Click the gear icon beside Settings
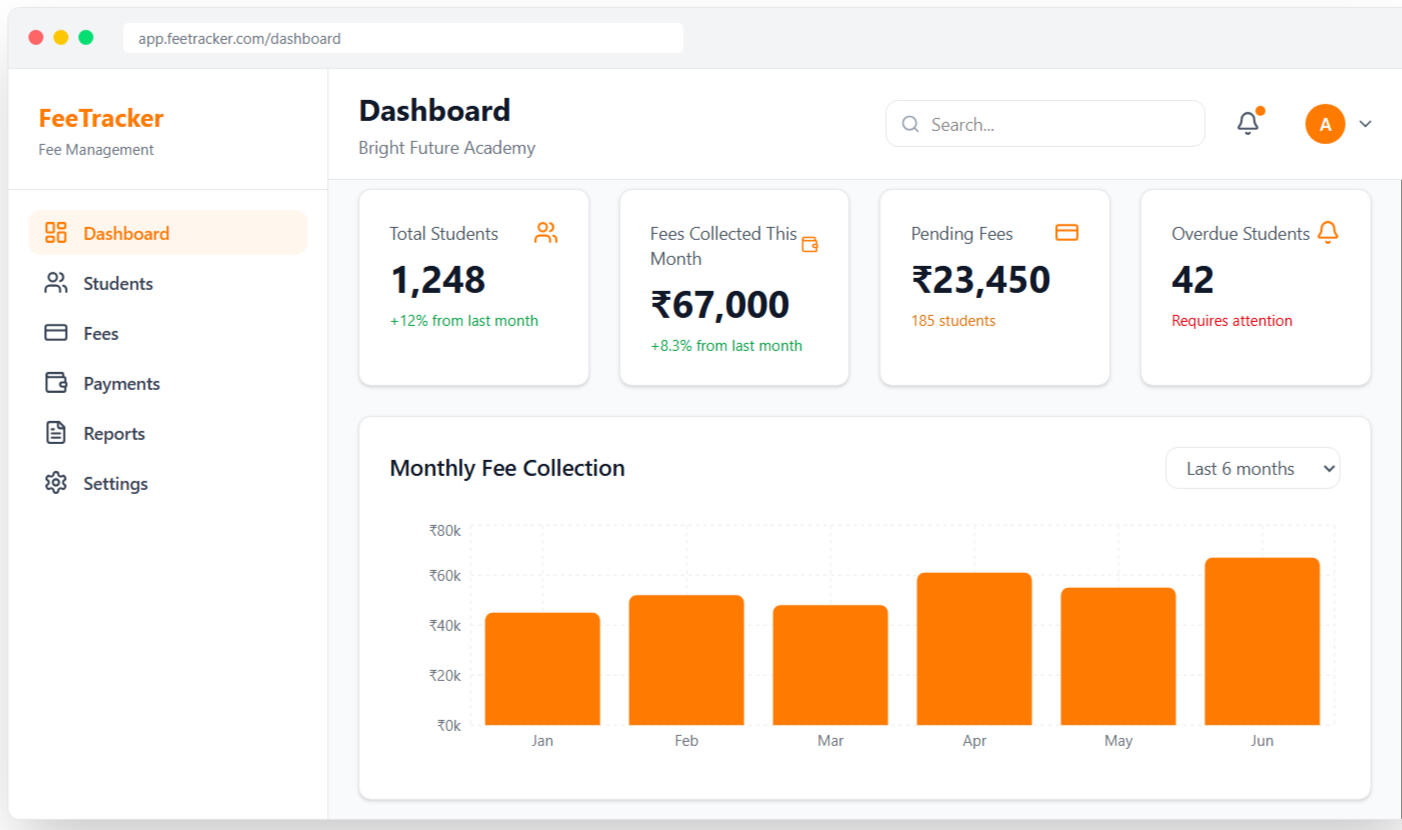Screen dimensions: 1402x830 pos(56,483)
